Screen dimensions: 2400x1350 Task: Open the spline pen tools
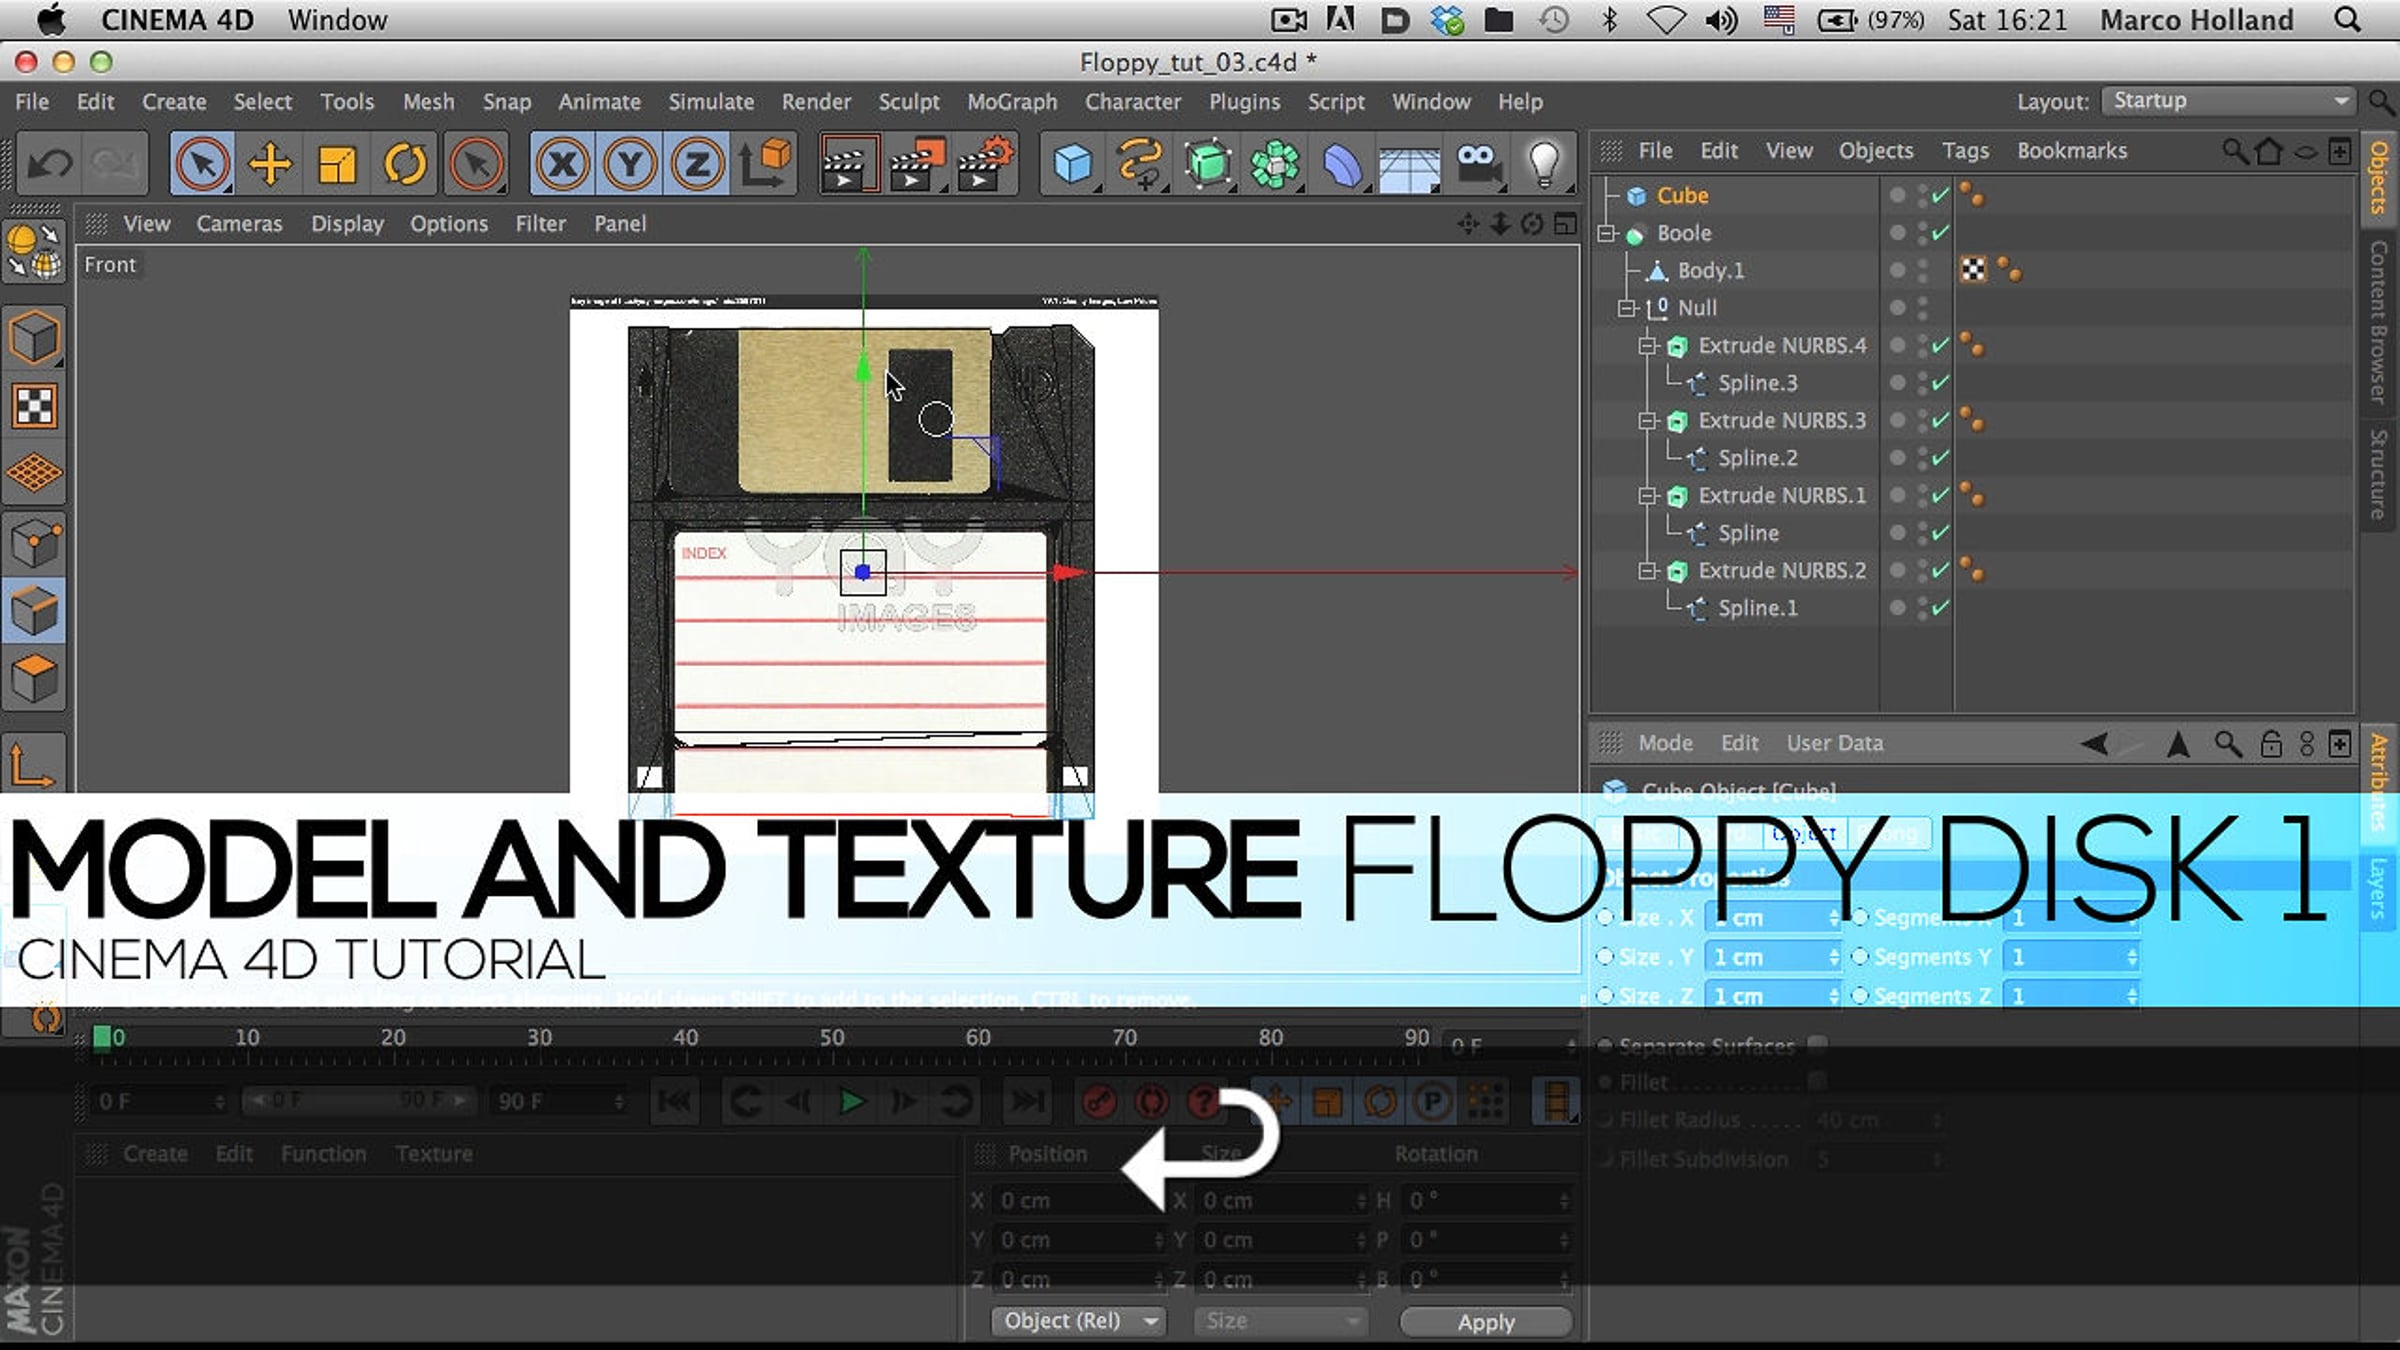pyautogui.click(x=1141, y=163)
